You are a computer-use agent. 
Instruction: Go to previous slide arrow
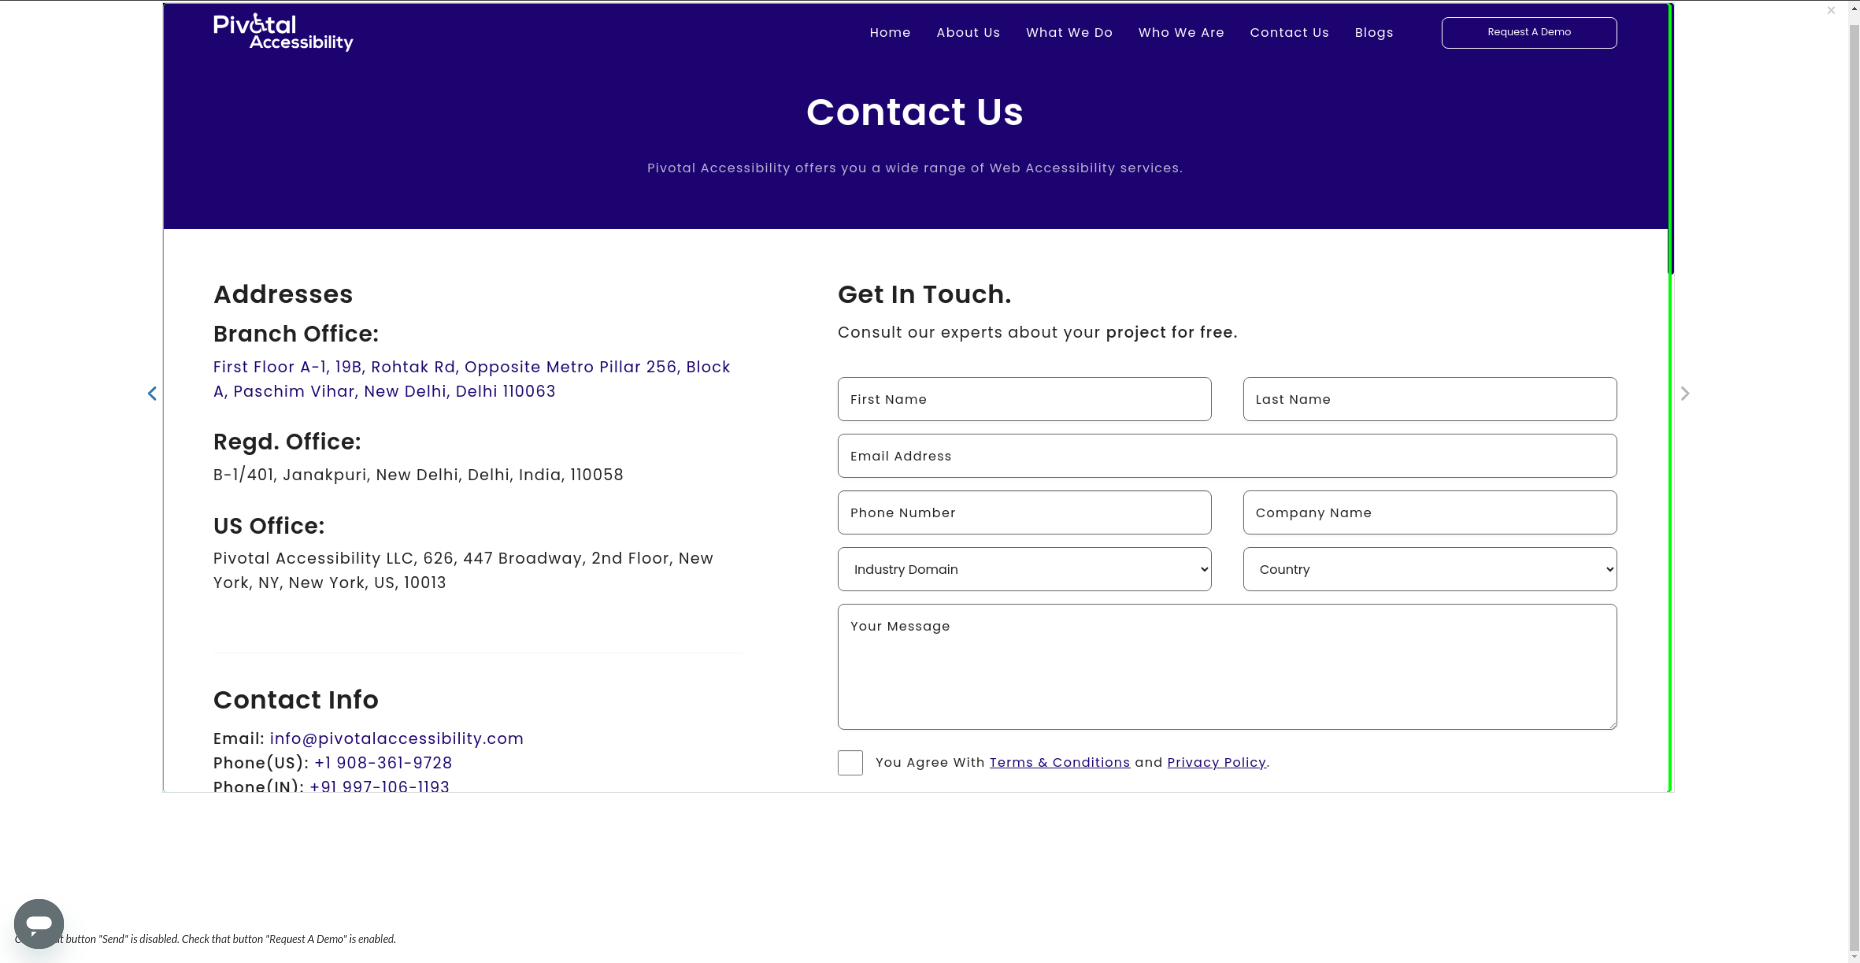pos(152,394)
